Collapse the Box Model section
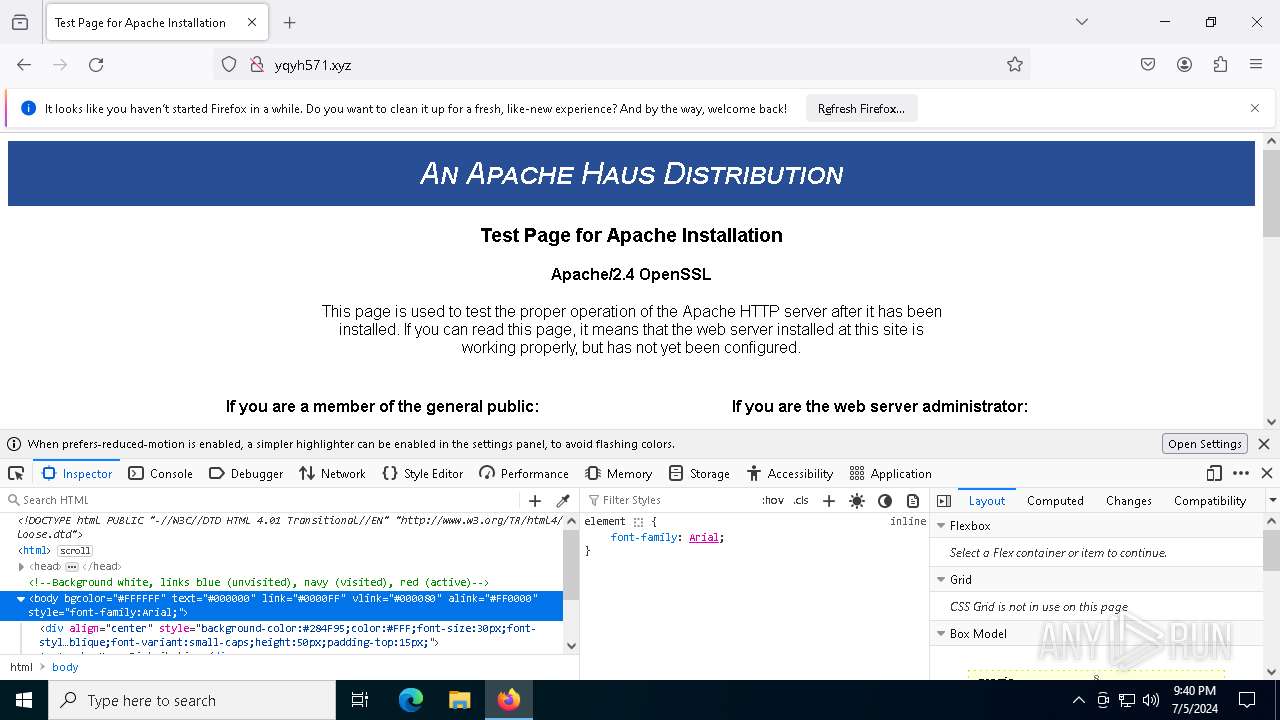The width and height of the screenshot is (1280, 720). click(x=941, y=633)
